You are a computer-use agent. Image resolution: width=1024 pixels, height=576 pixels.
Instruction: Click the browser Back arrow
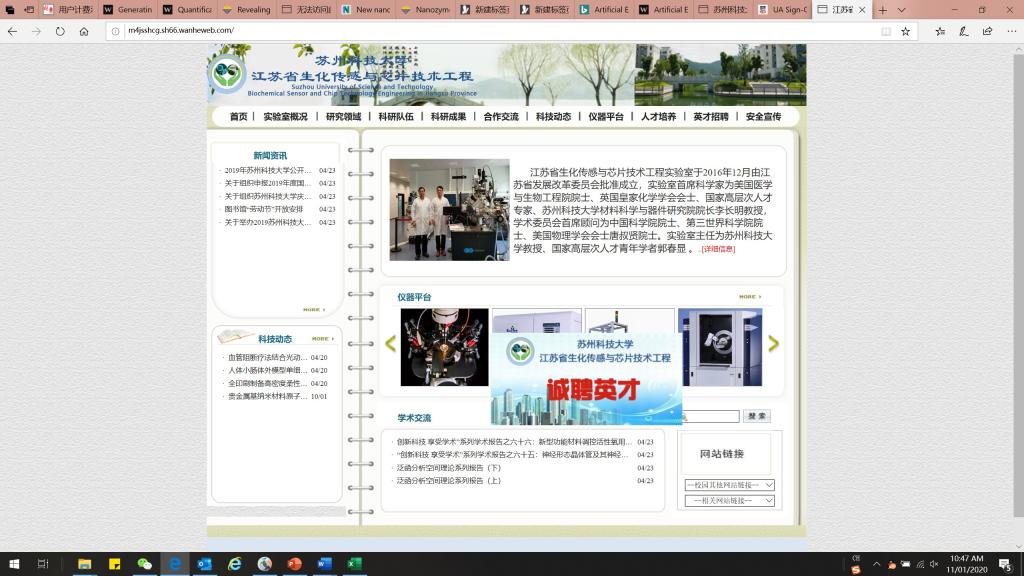tap(12, 31)
